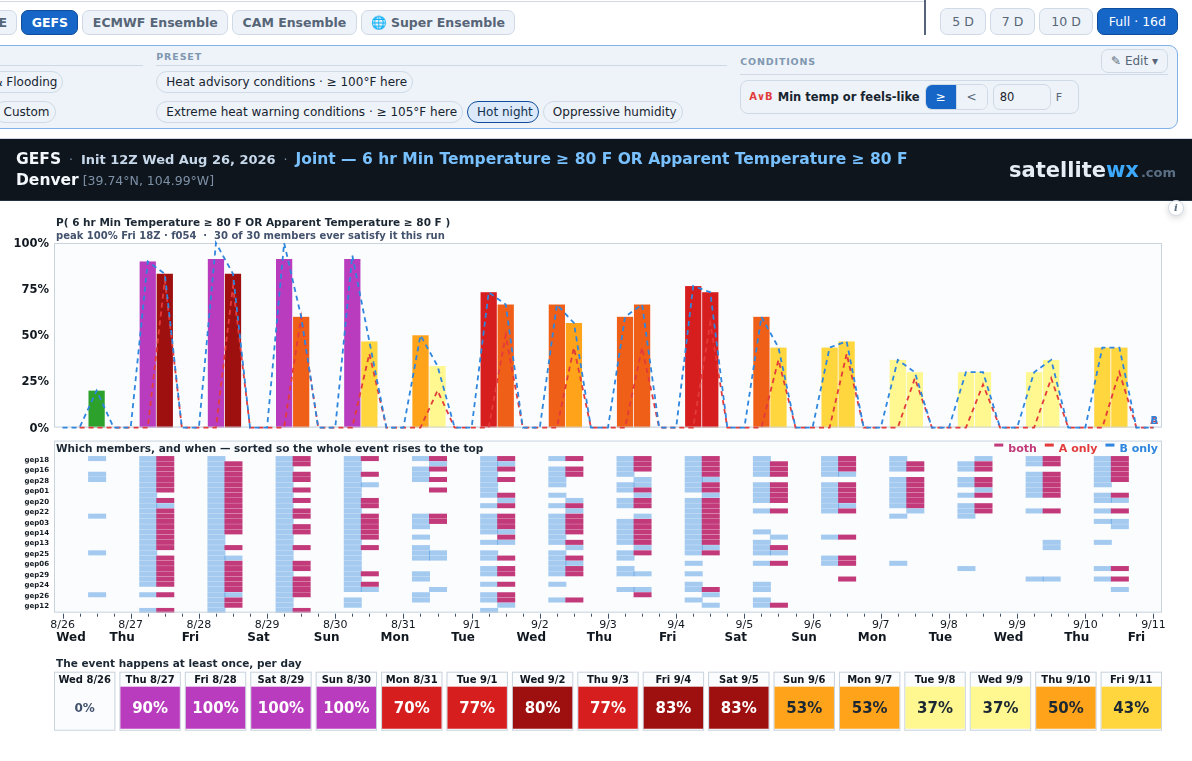Click the purple Fri 8/28 100% cell

(215, 708)
